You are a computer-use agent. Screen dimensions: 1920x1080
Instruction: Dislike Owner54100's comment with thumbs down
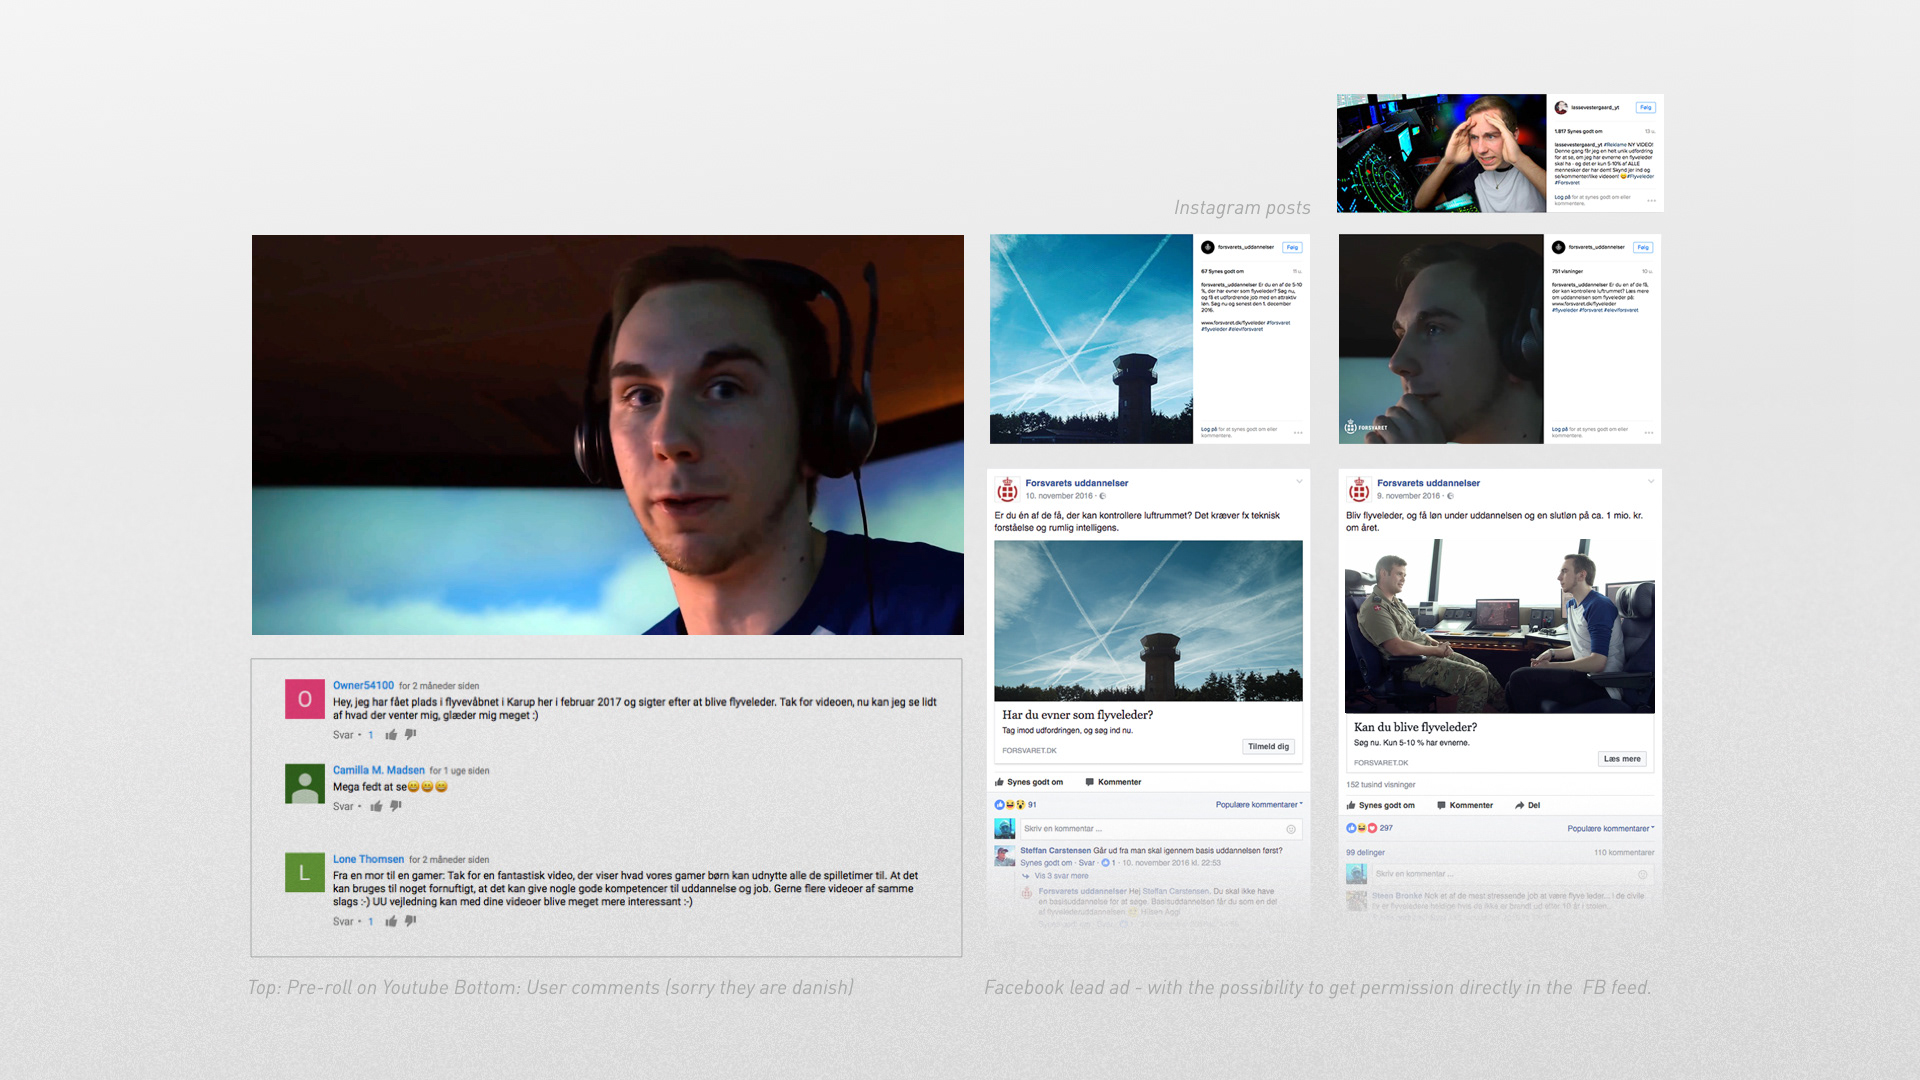[410, 735]
